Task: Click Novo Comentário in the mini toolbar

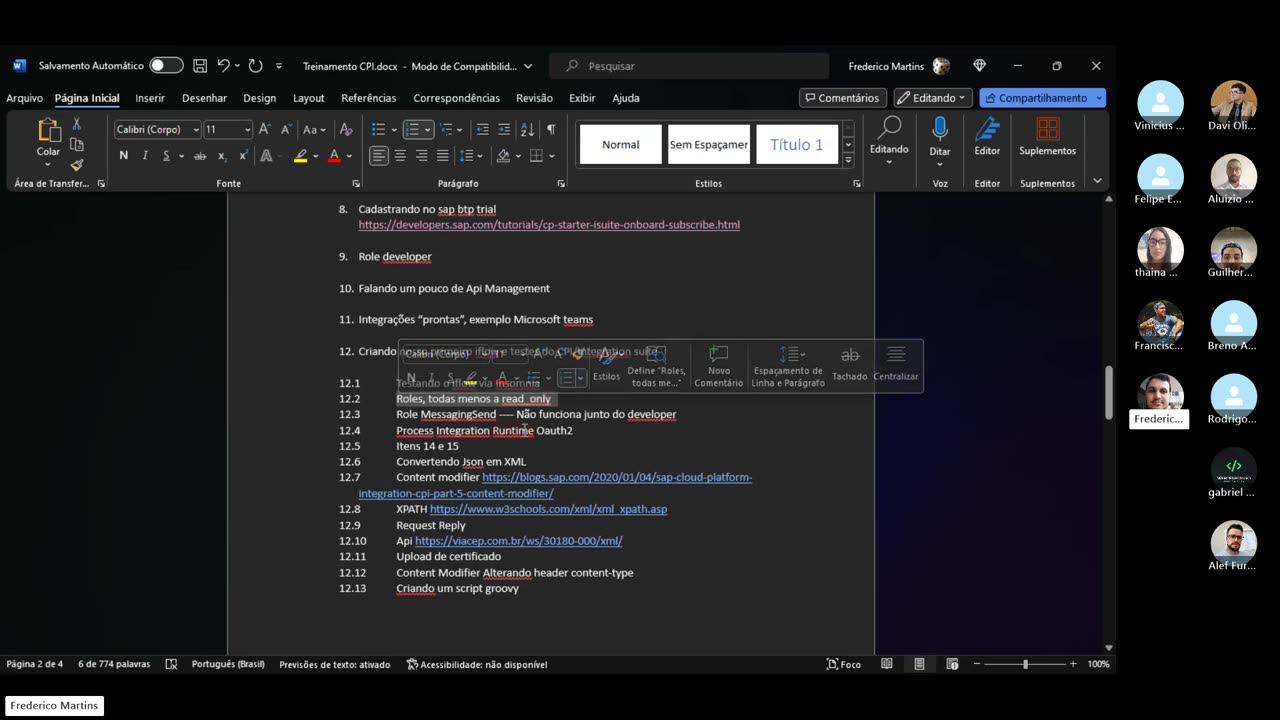Action: click(718, 366)
